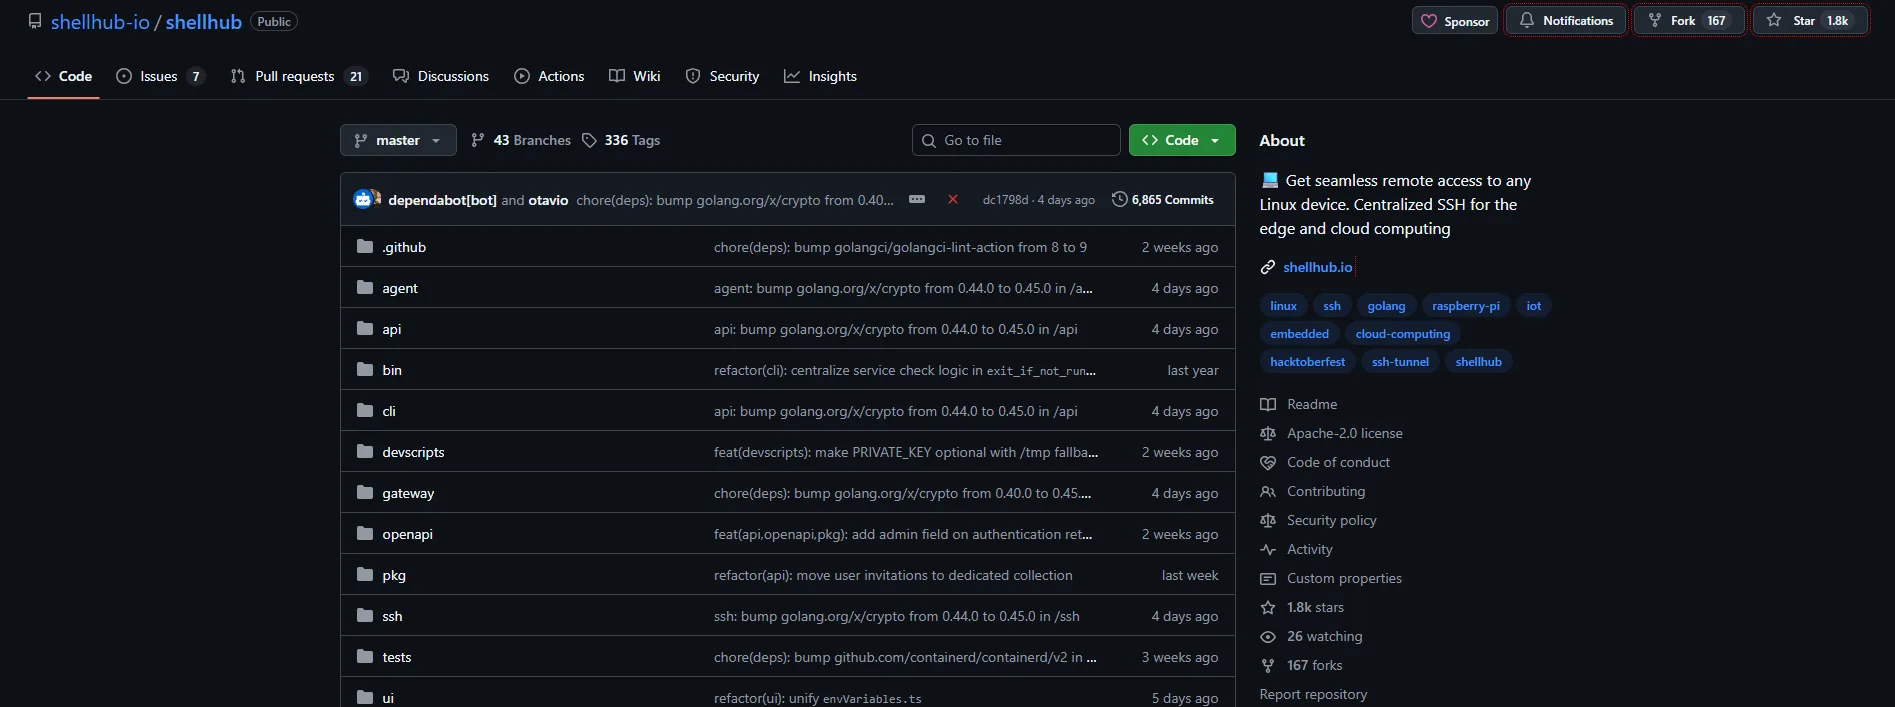Screen dimensions: 1895x707
Task: Switch to the Pull requests tab
Action: (298, 76)
